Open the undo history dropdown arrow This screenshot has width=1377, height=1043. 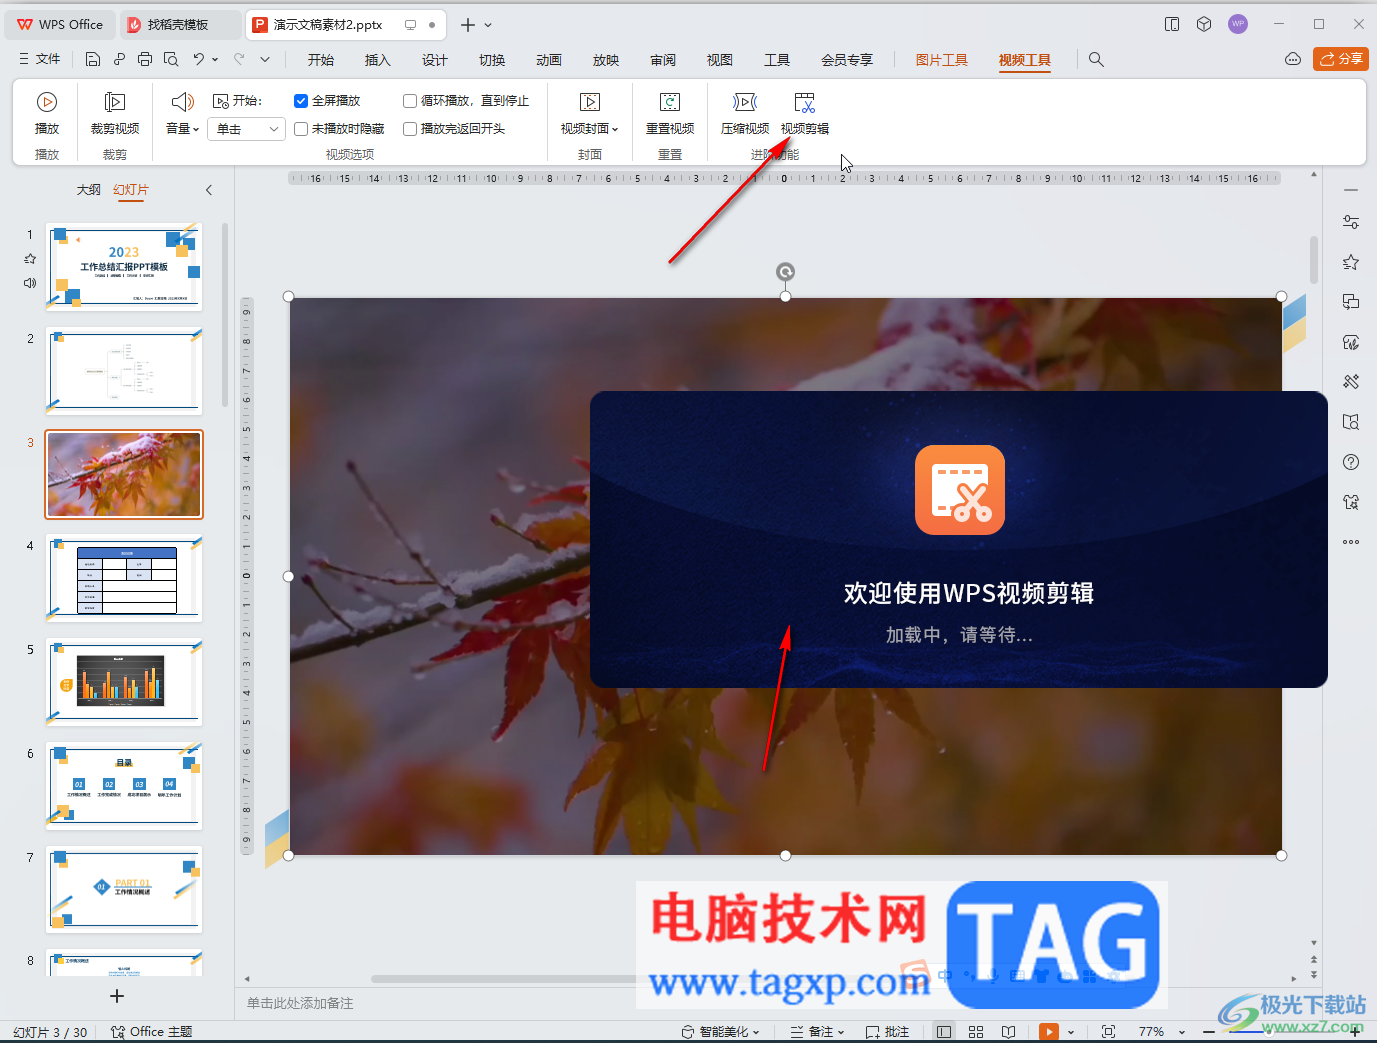pyautogui.click(x=215, y=59)
